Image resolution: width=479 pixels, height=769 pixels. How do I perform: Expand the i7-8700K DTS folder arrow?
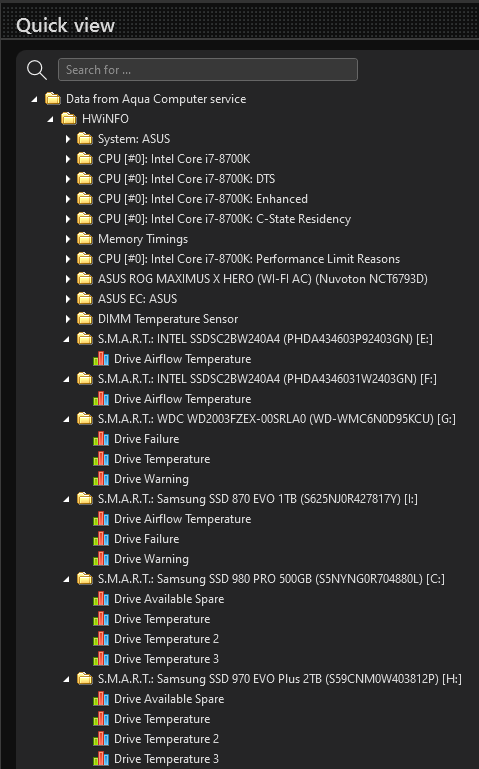68,179
